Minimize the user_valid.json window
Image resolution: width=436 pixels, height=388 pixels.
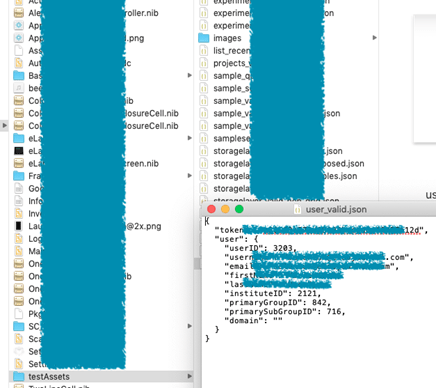coord(225,209)
